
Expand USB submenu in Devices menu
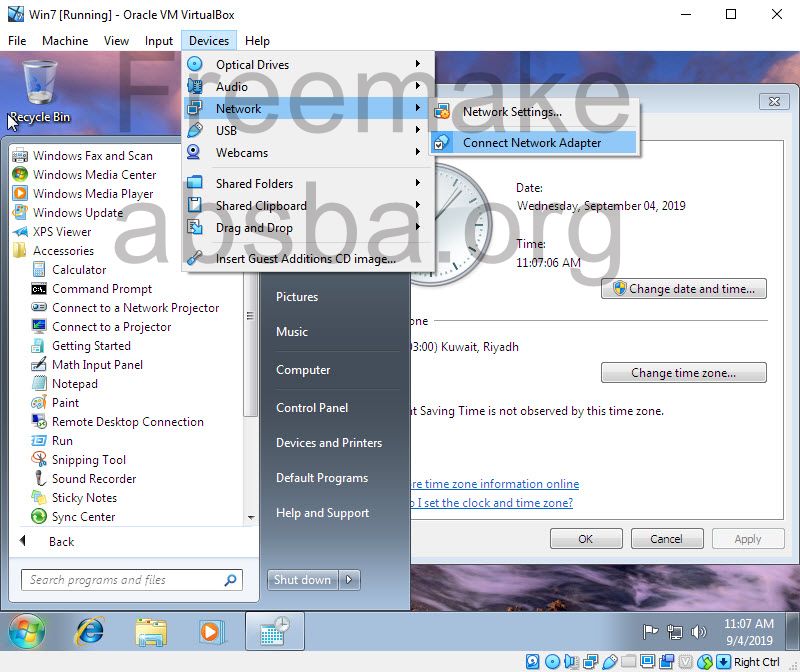coord(309,130)
